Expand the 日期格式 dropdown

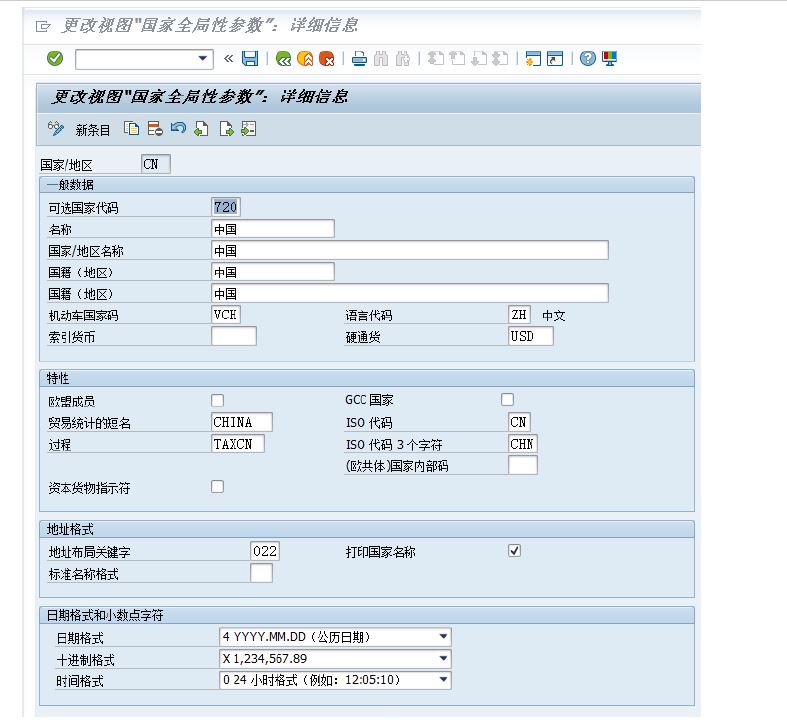[x=443, y=637]
